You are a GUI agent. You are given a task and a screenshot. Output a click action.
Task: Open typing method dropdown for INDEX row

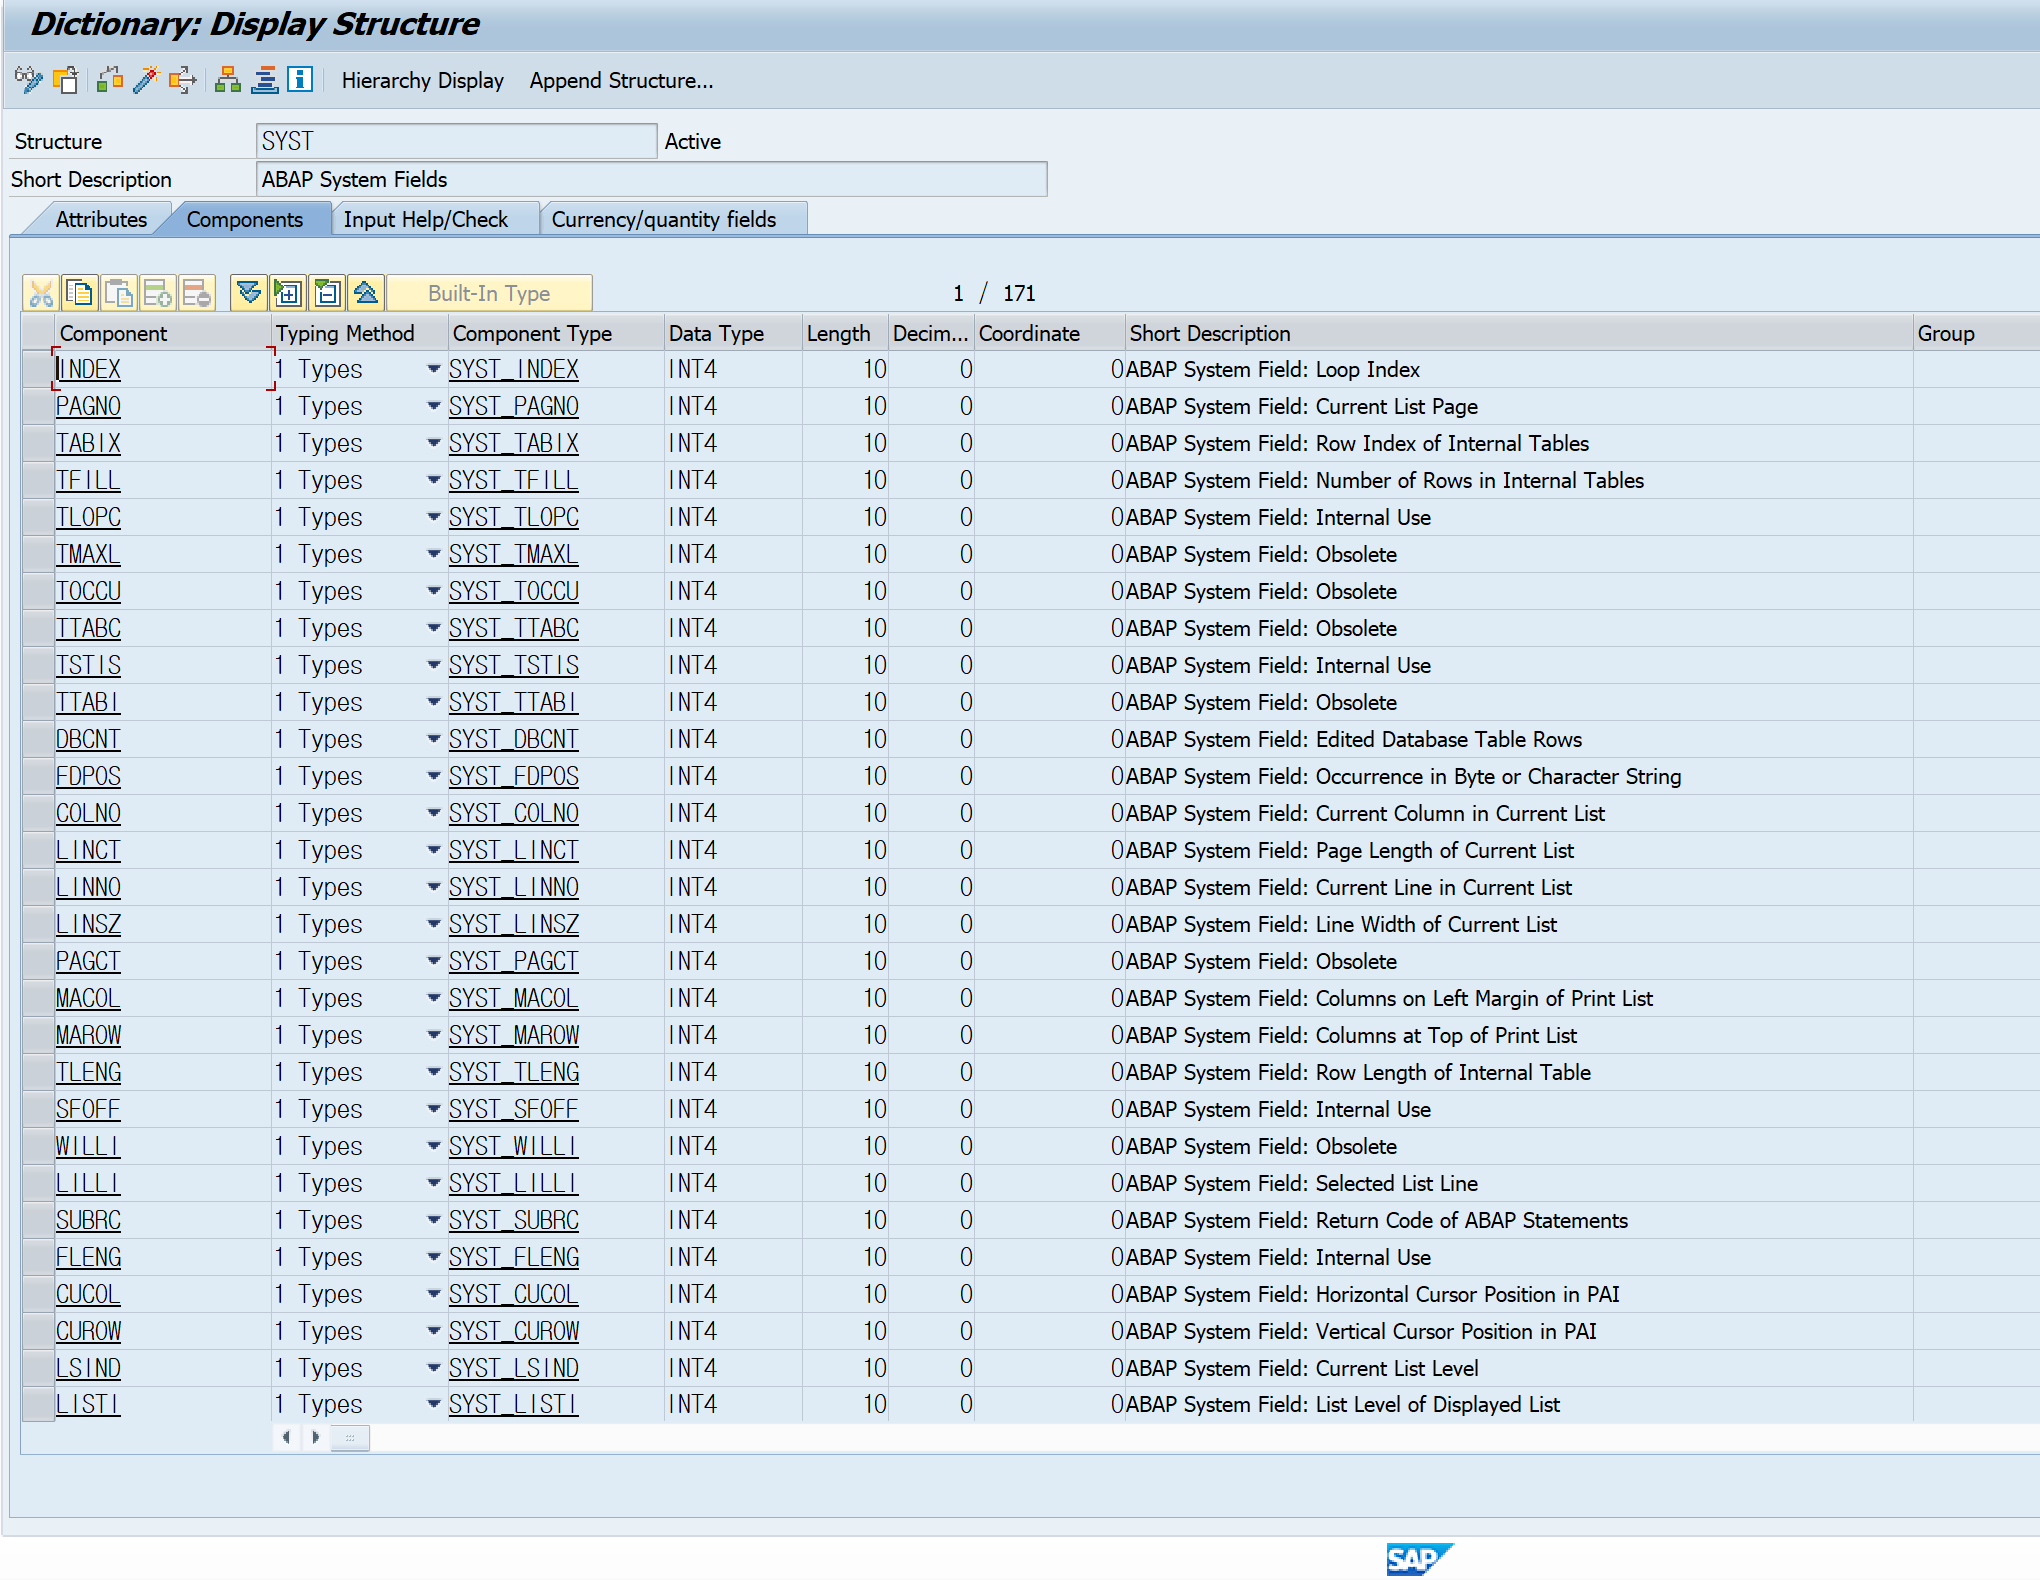point(433,369)
